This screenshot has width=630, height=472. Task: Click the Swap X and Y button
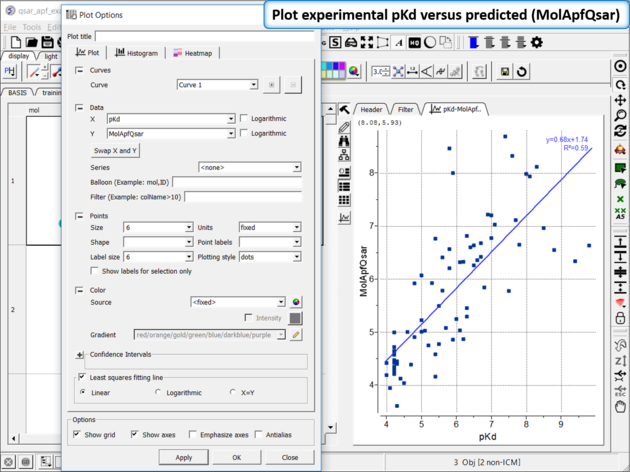(x=116, y=150)
